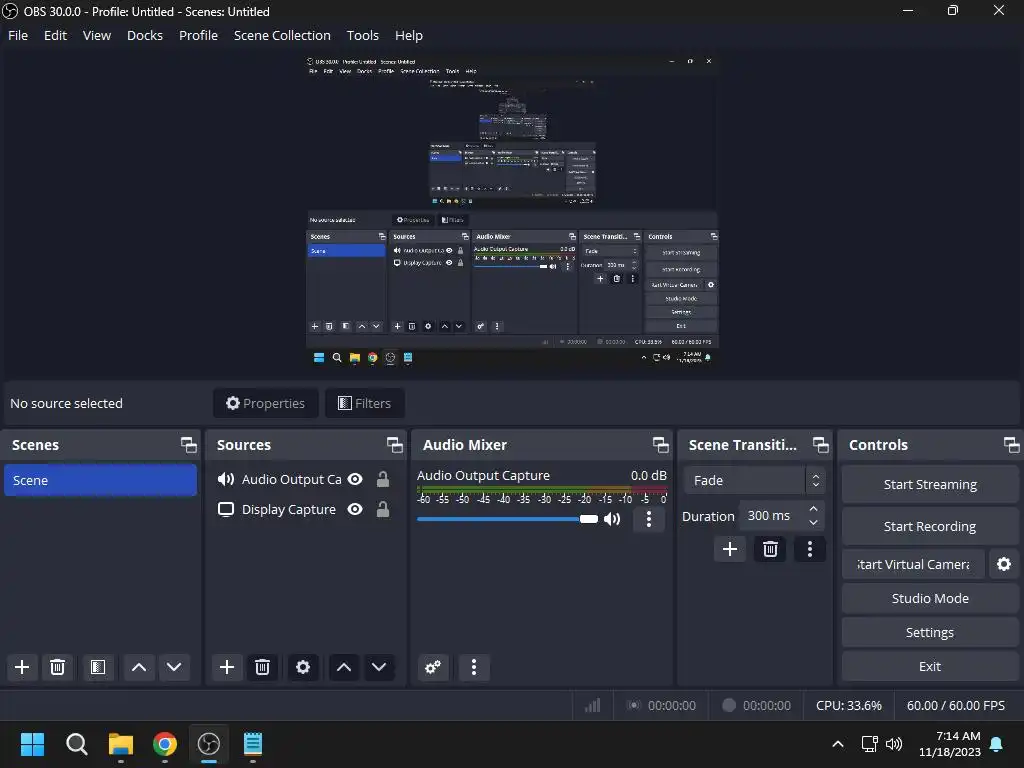Toggle Studio Mode

(929, 598)
